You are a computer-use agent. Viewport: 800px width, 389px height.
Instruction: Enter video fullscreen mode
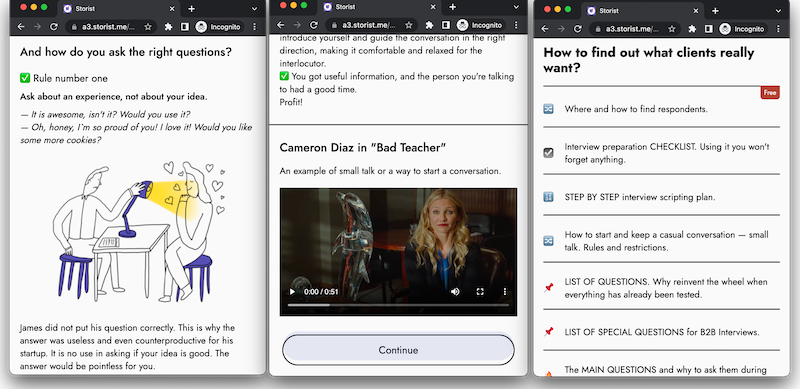click(x=480, y=292)
